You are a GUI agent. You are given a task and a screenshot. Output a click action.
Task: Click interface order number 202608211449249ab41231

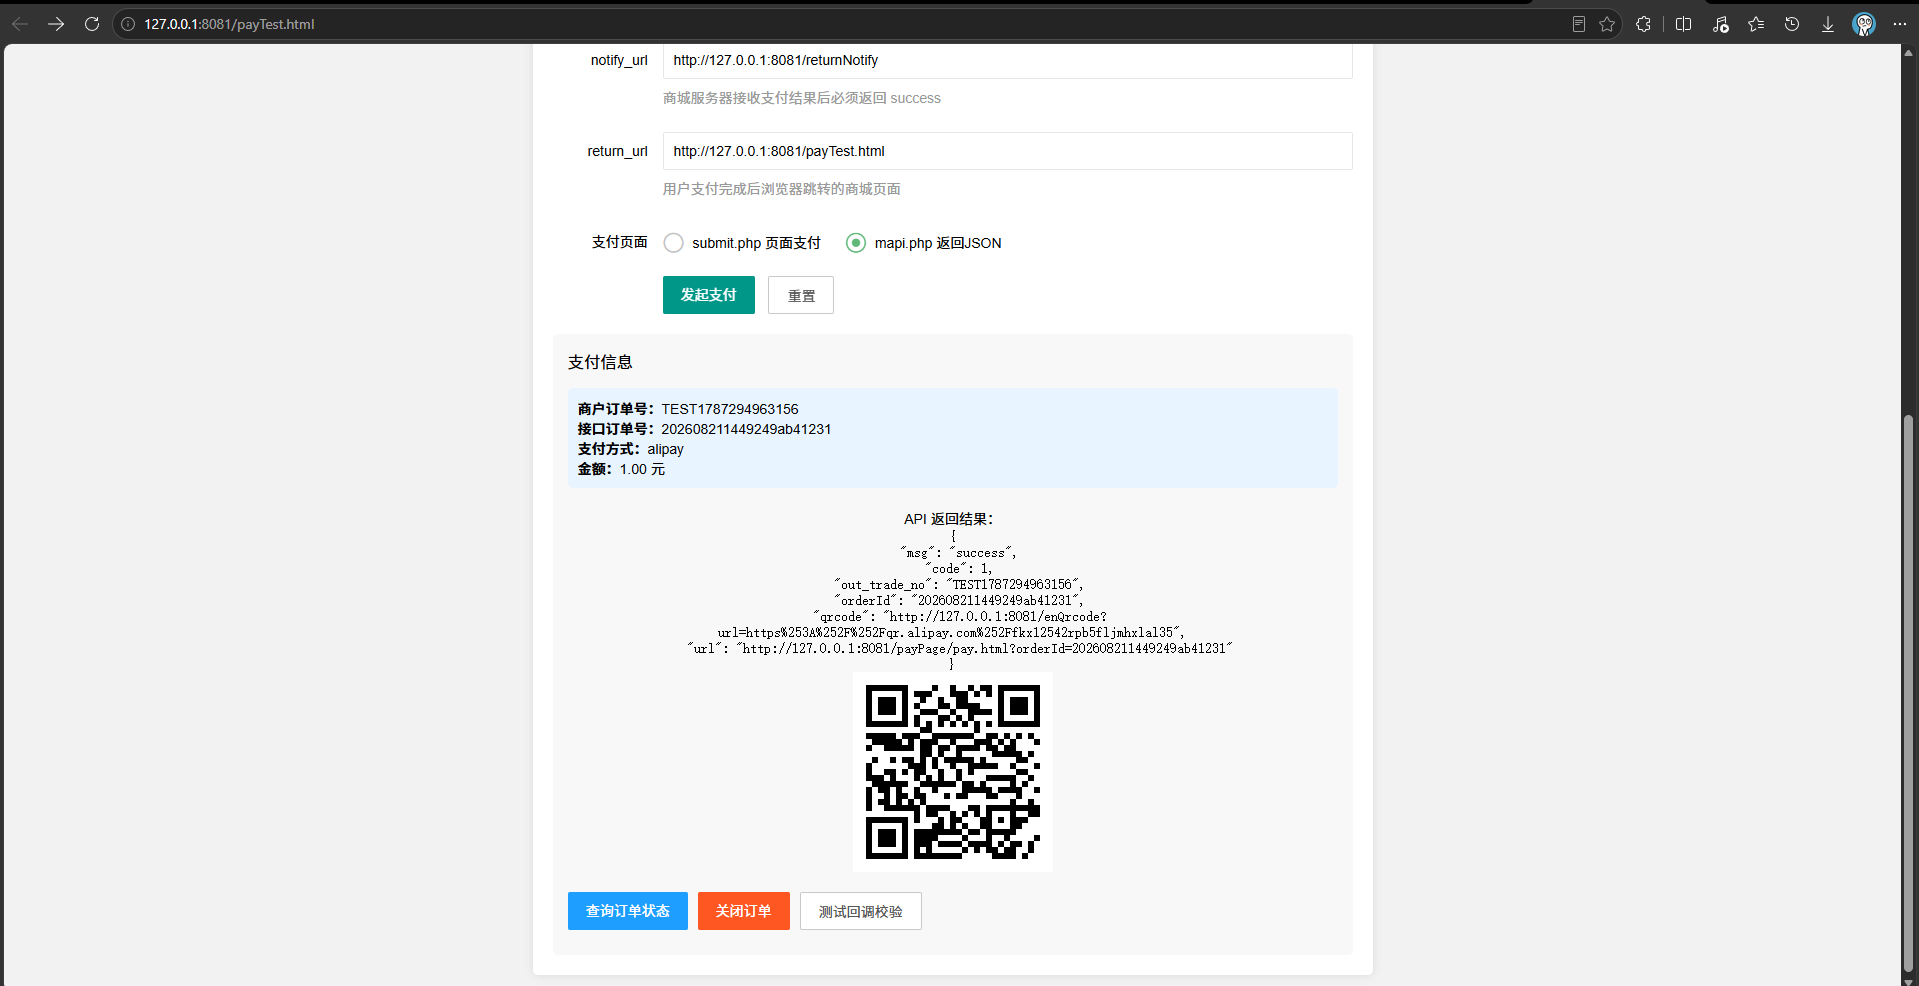click(x=746, y=429)
